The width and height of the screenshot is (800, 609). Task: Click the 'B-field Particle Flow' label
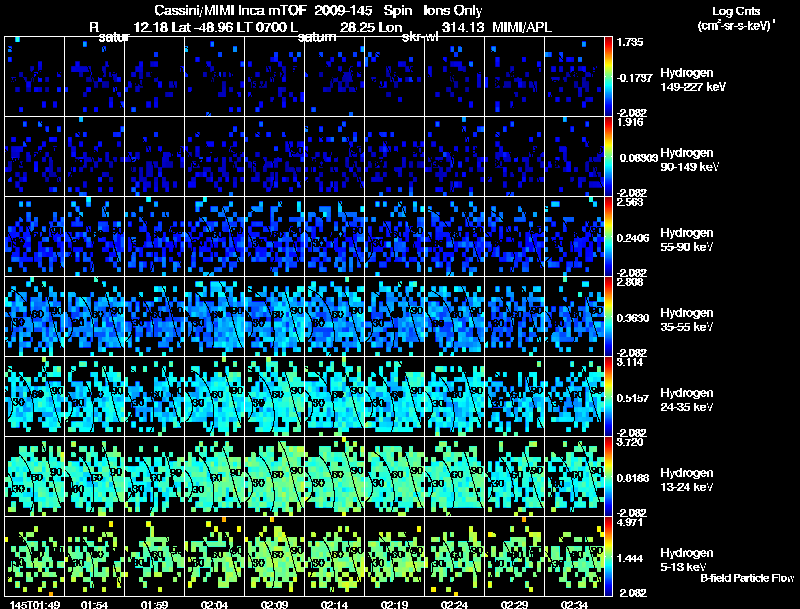coord(747,578)
